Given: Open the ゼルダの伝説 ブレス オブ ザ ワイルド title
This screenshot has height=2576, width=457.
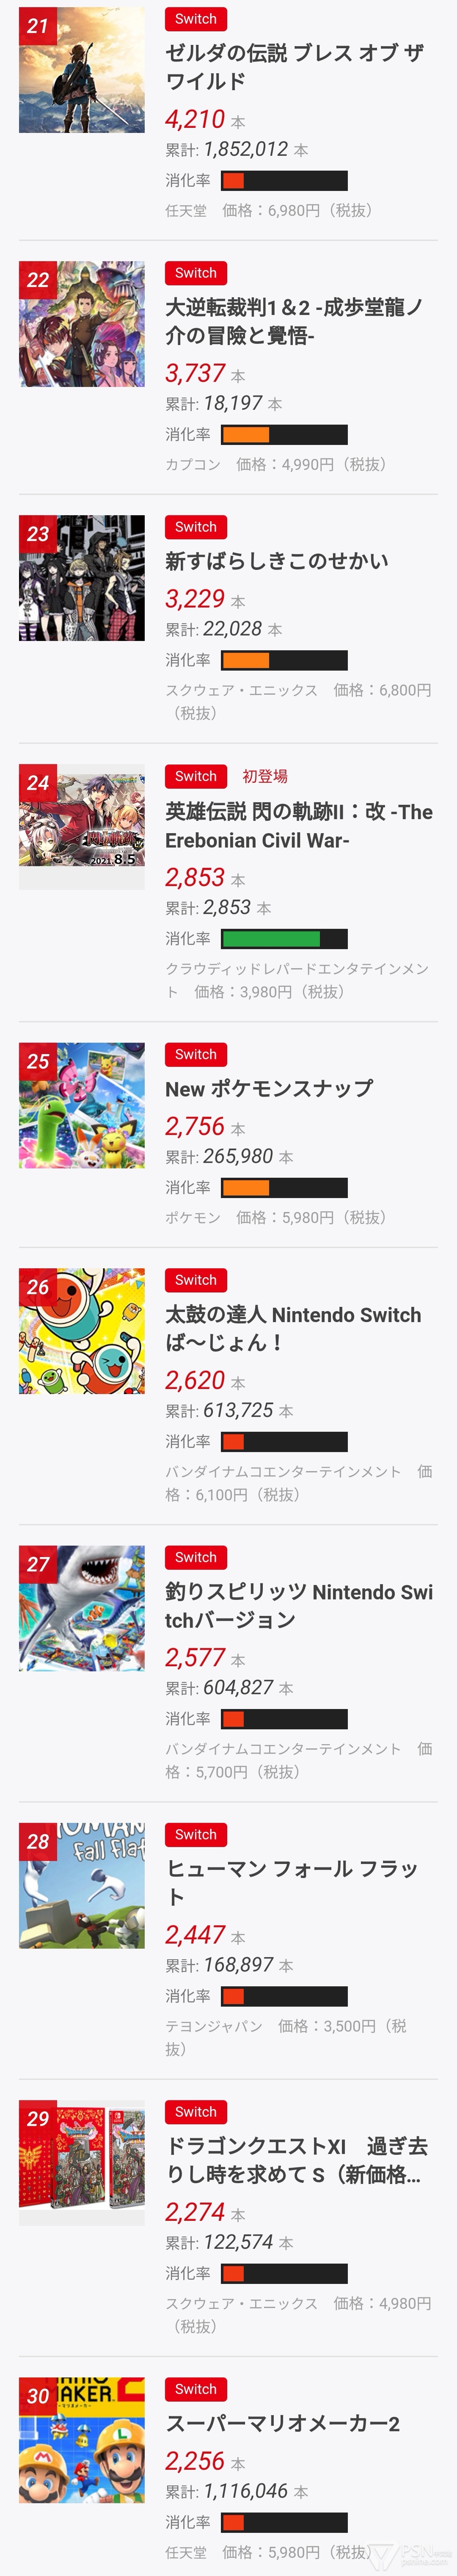Looking at the screenshot, I should point(294,67).
